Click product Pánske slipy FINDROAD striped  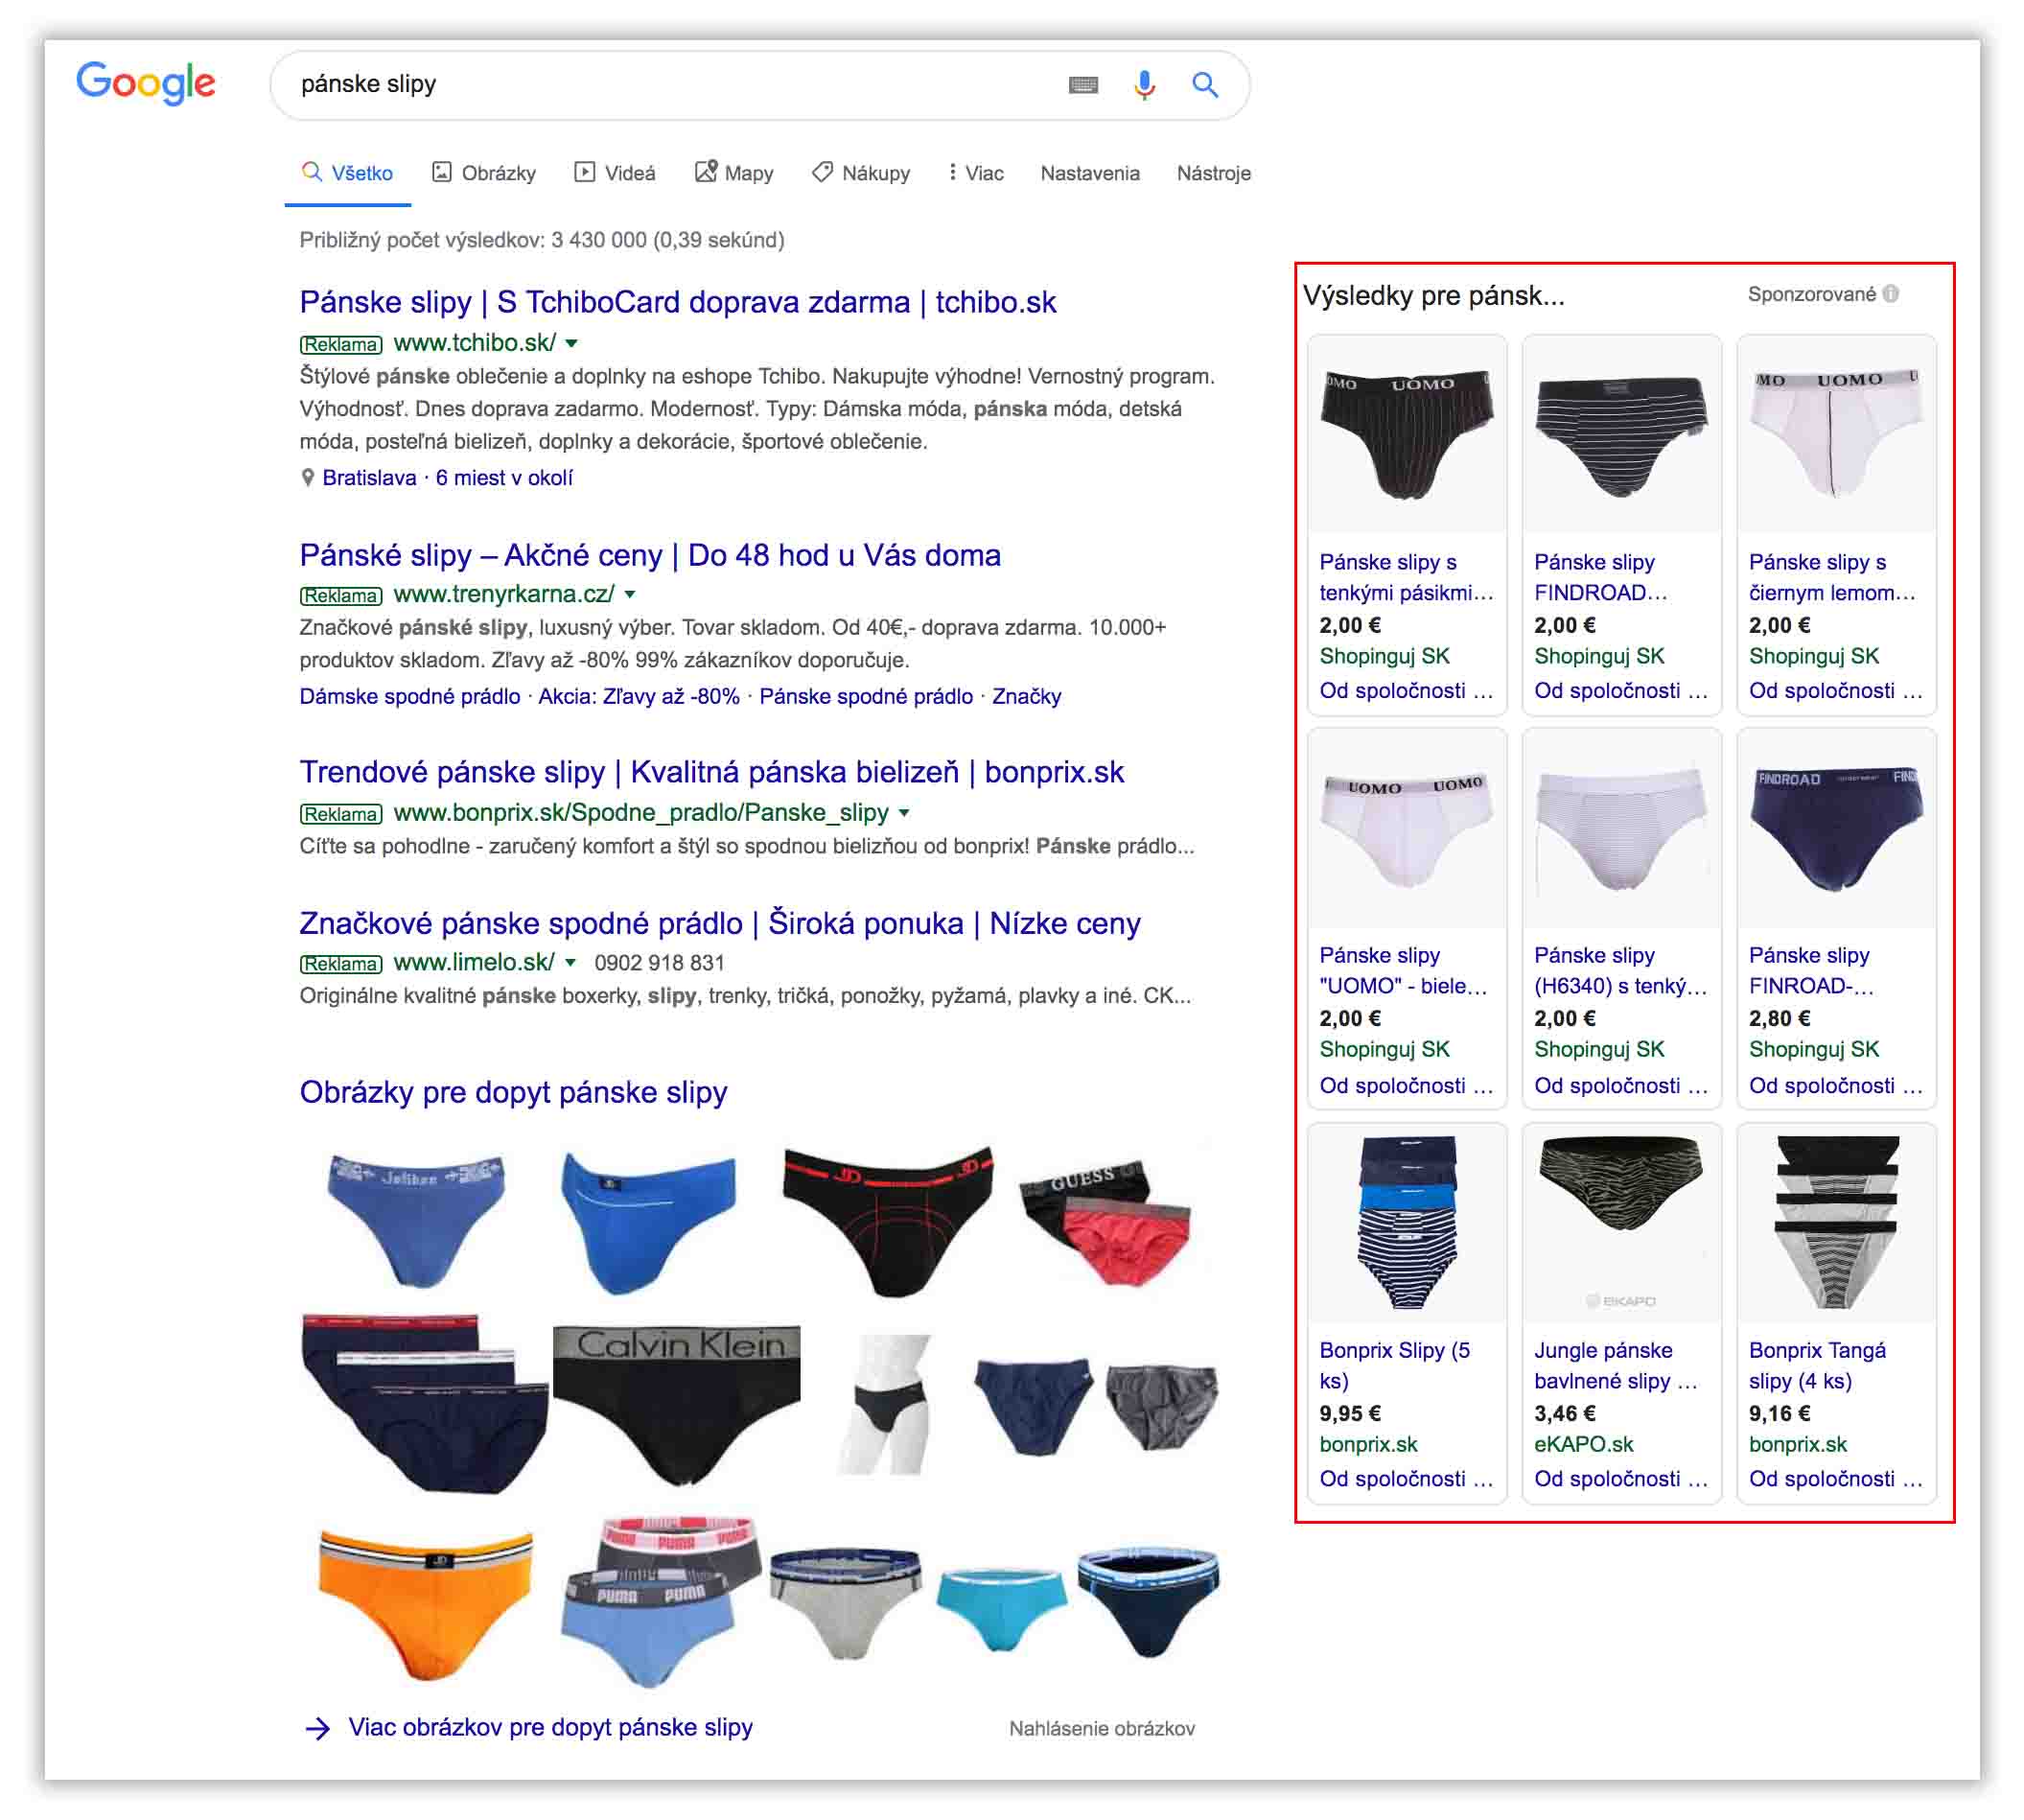pos(1600,577)
